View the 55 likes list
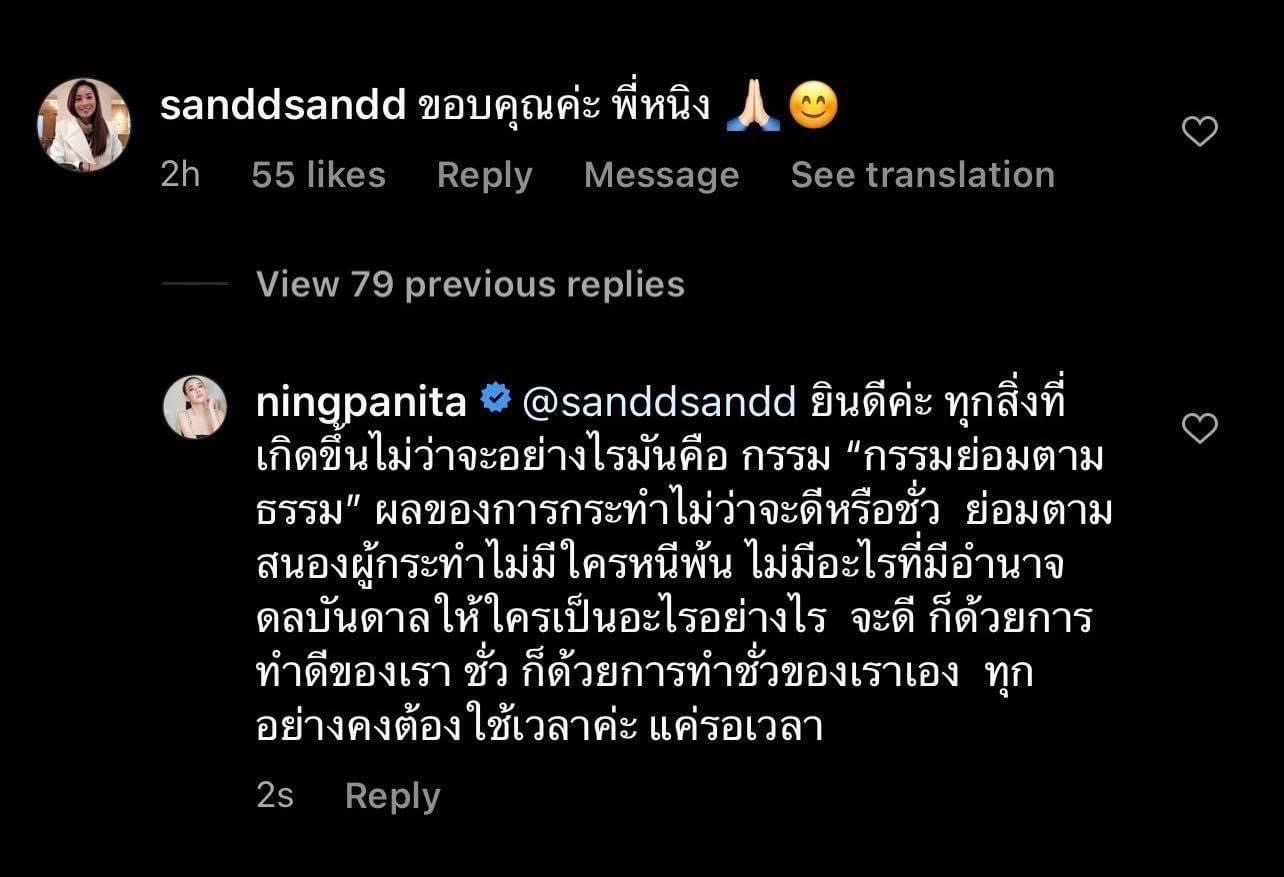The image size is (1284, 877). (318, 175)
